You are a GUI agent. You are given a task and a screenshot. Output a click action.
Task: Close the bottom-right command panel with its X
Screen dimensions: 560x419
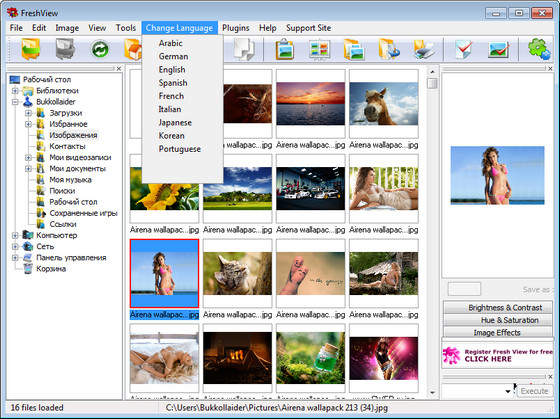[x=550, y=376]
